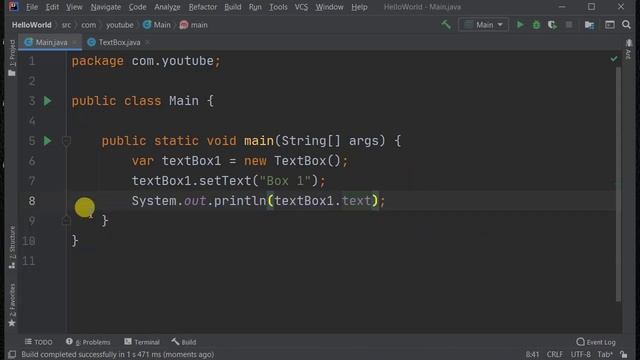Change file encoding UTF-8 in status bar

pyautogui.click(x=580, y=354)
